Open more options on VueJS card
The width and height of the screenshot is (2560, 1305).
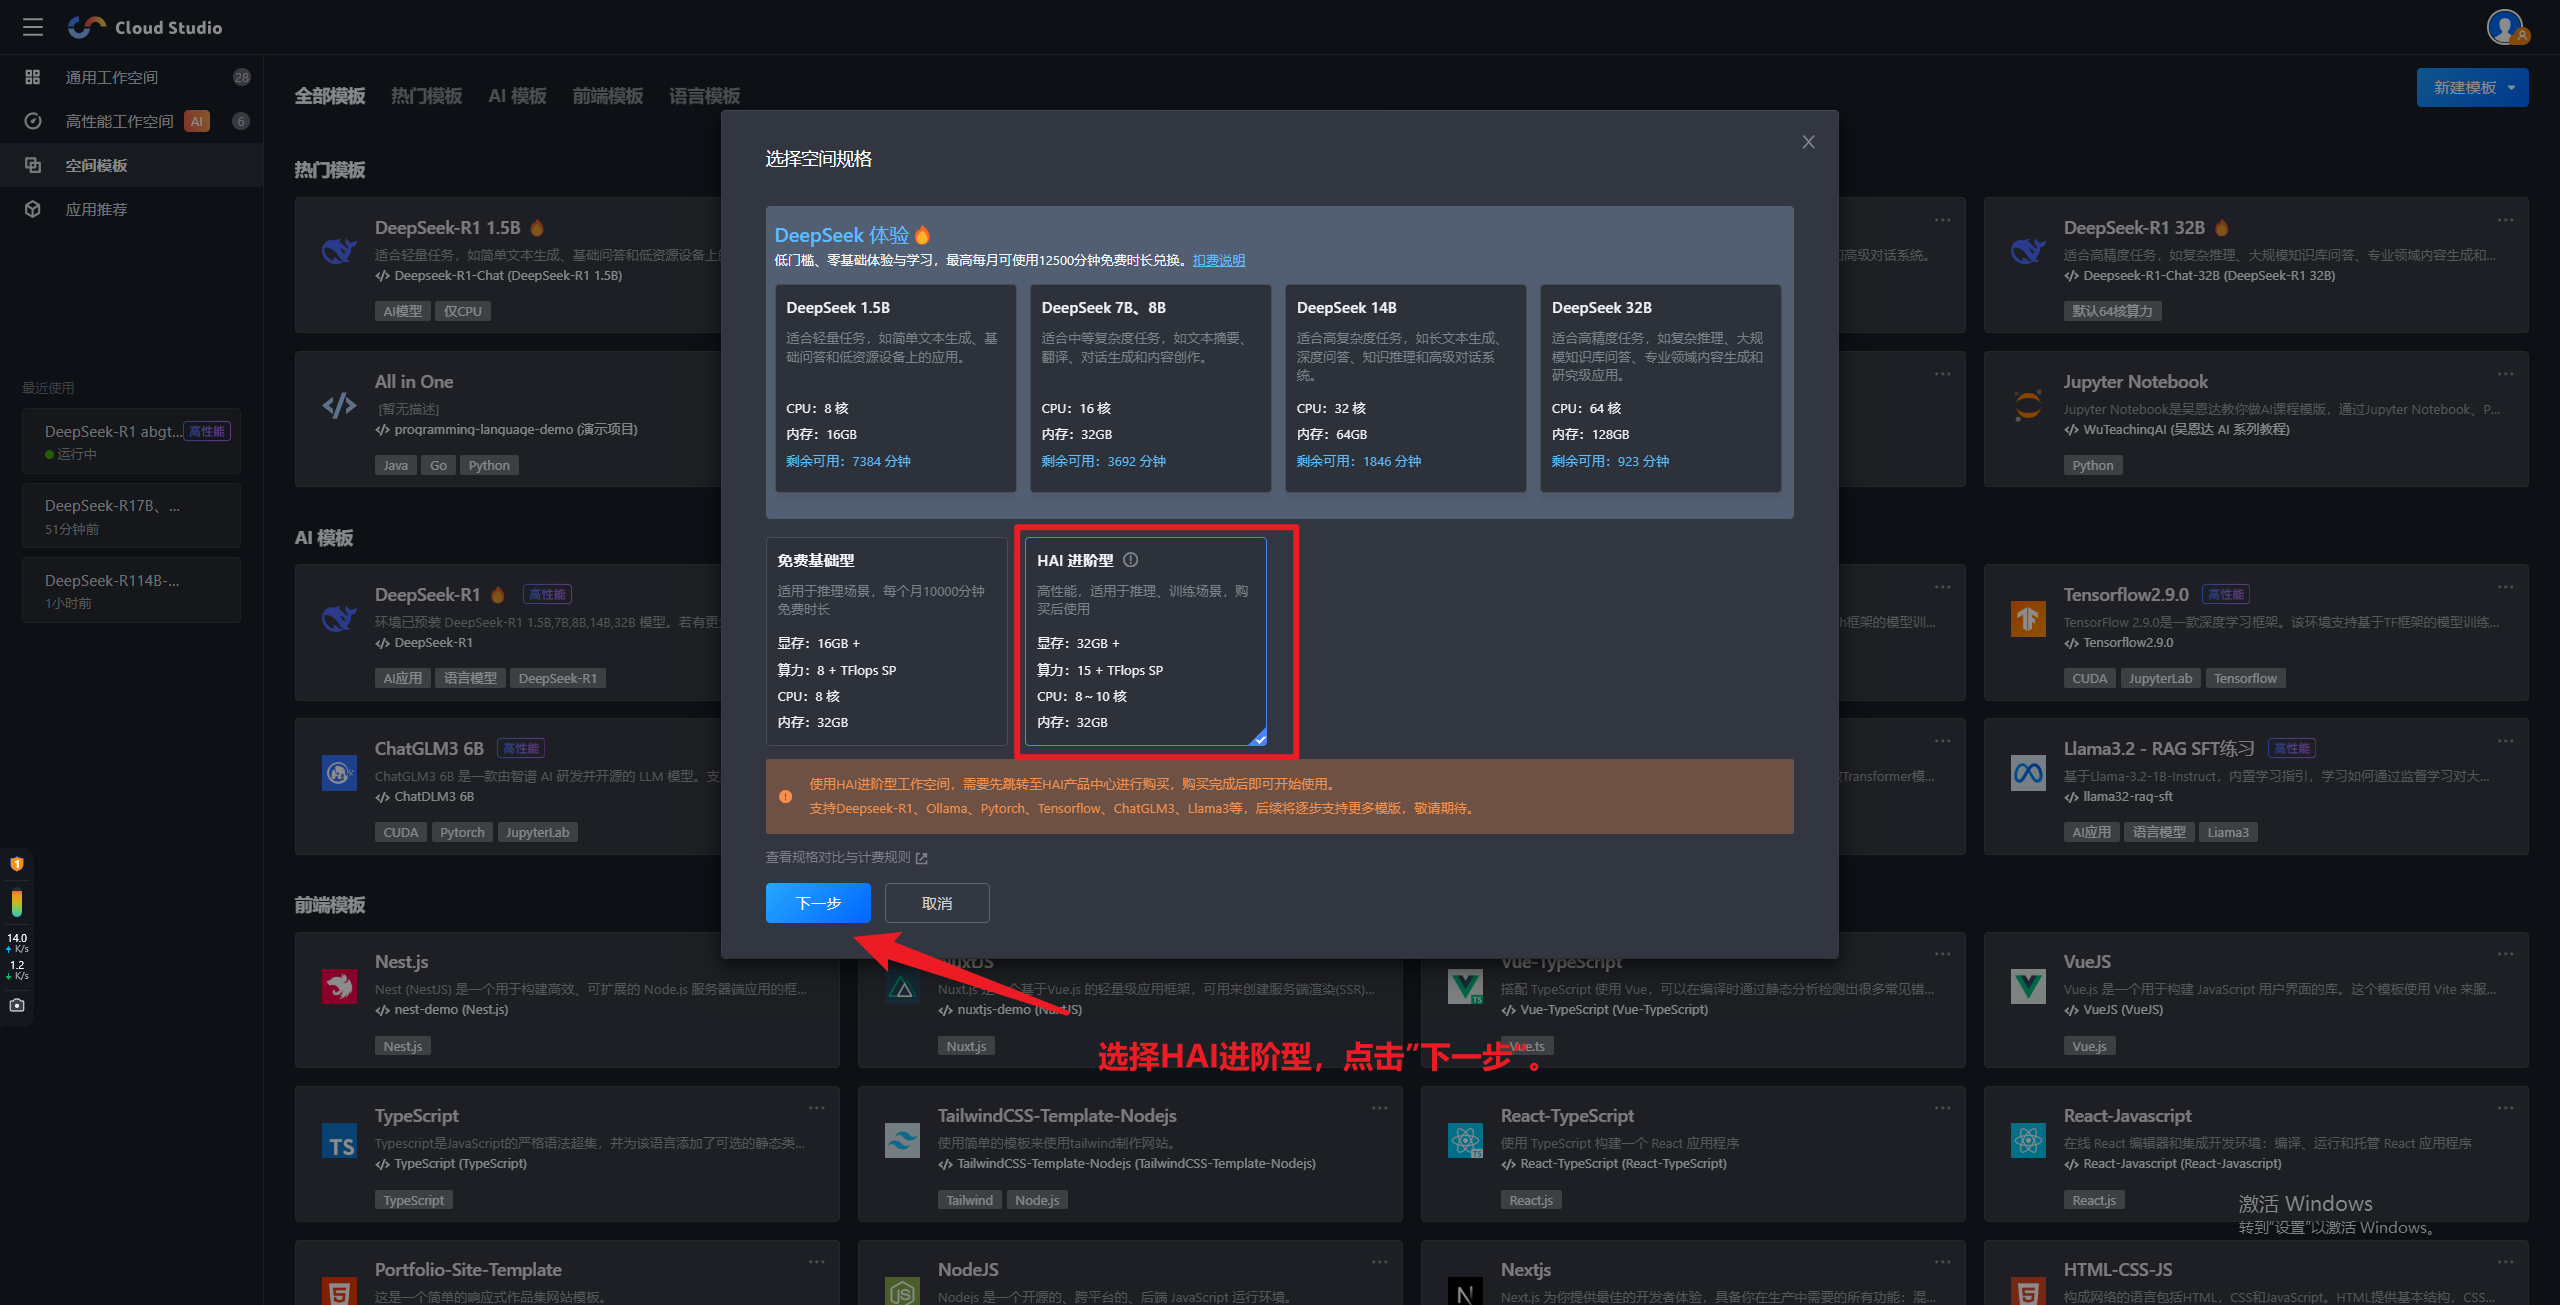tap(2505, 954)
